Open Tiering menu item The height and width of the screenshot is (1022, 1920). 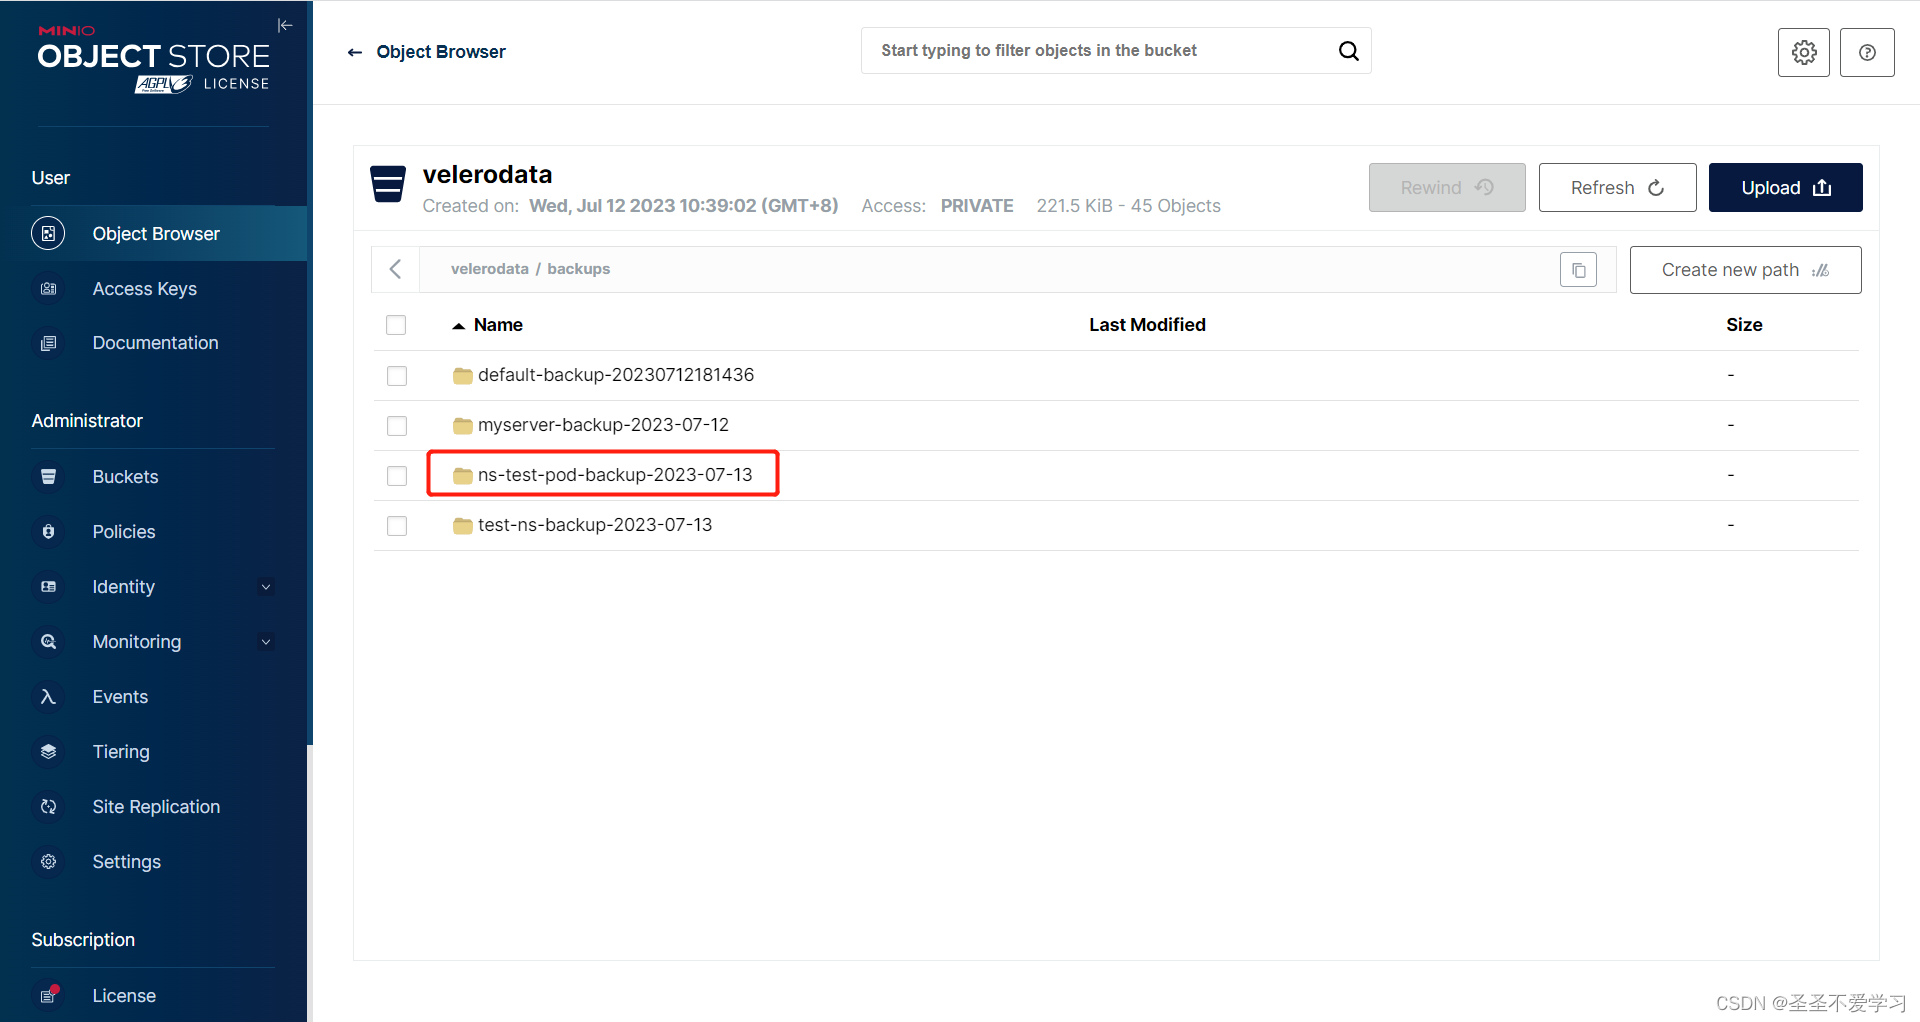(121, 752)
